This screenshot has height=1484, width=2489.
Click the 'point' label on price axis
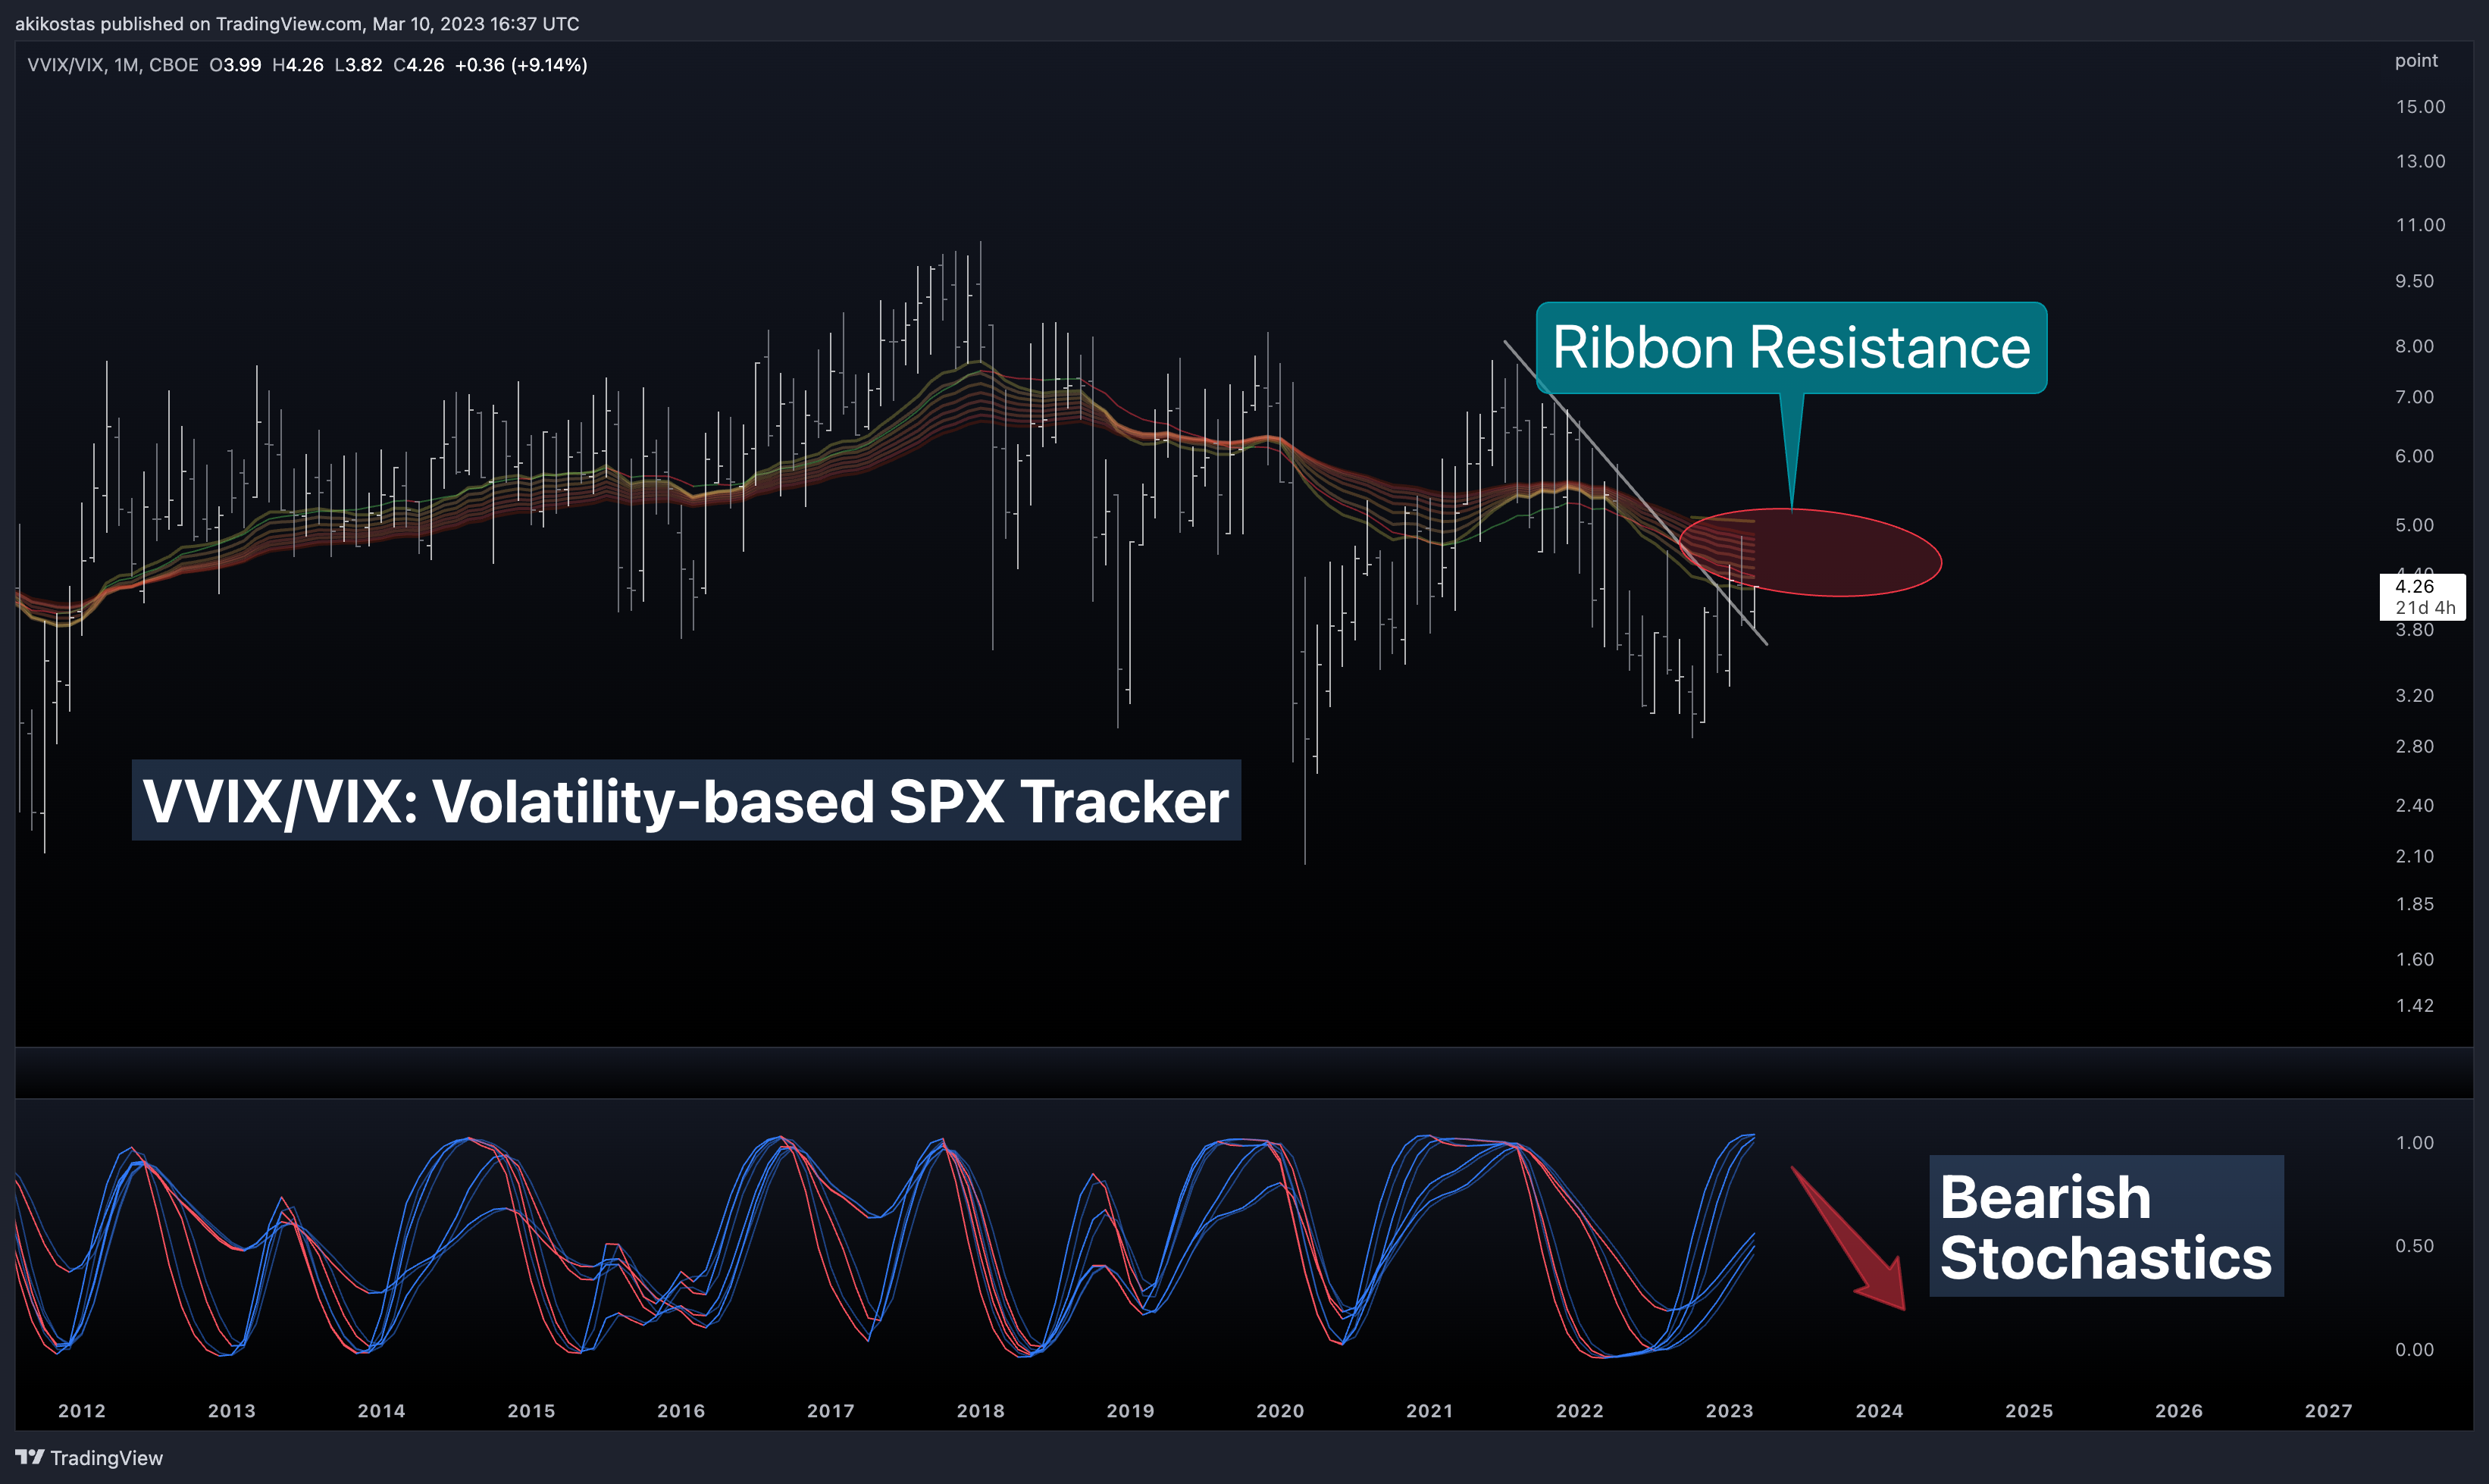click(2416, 61)
